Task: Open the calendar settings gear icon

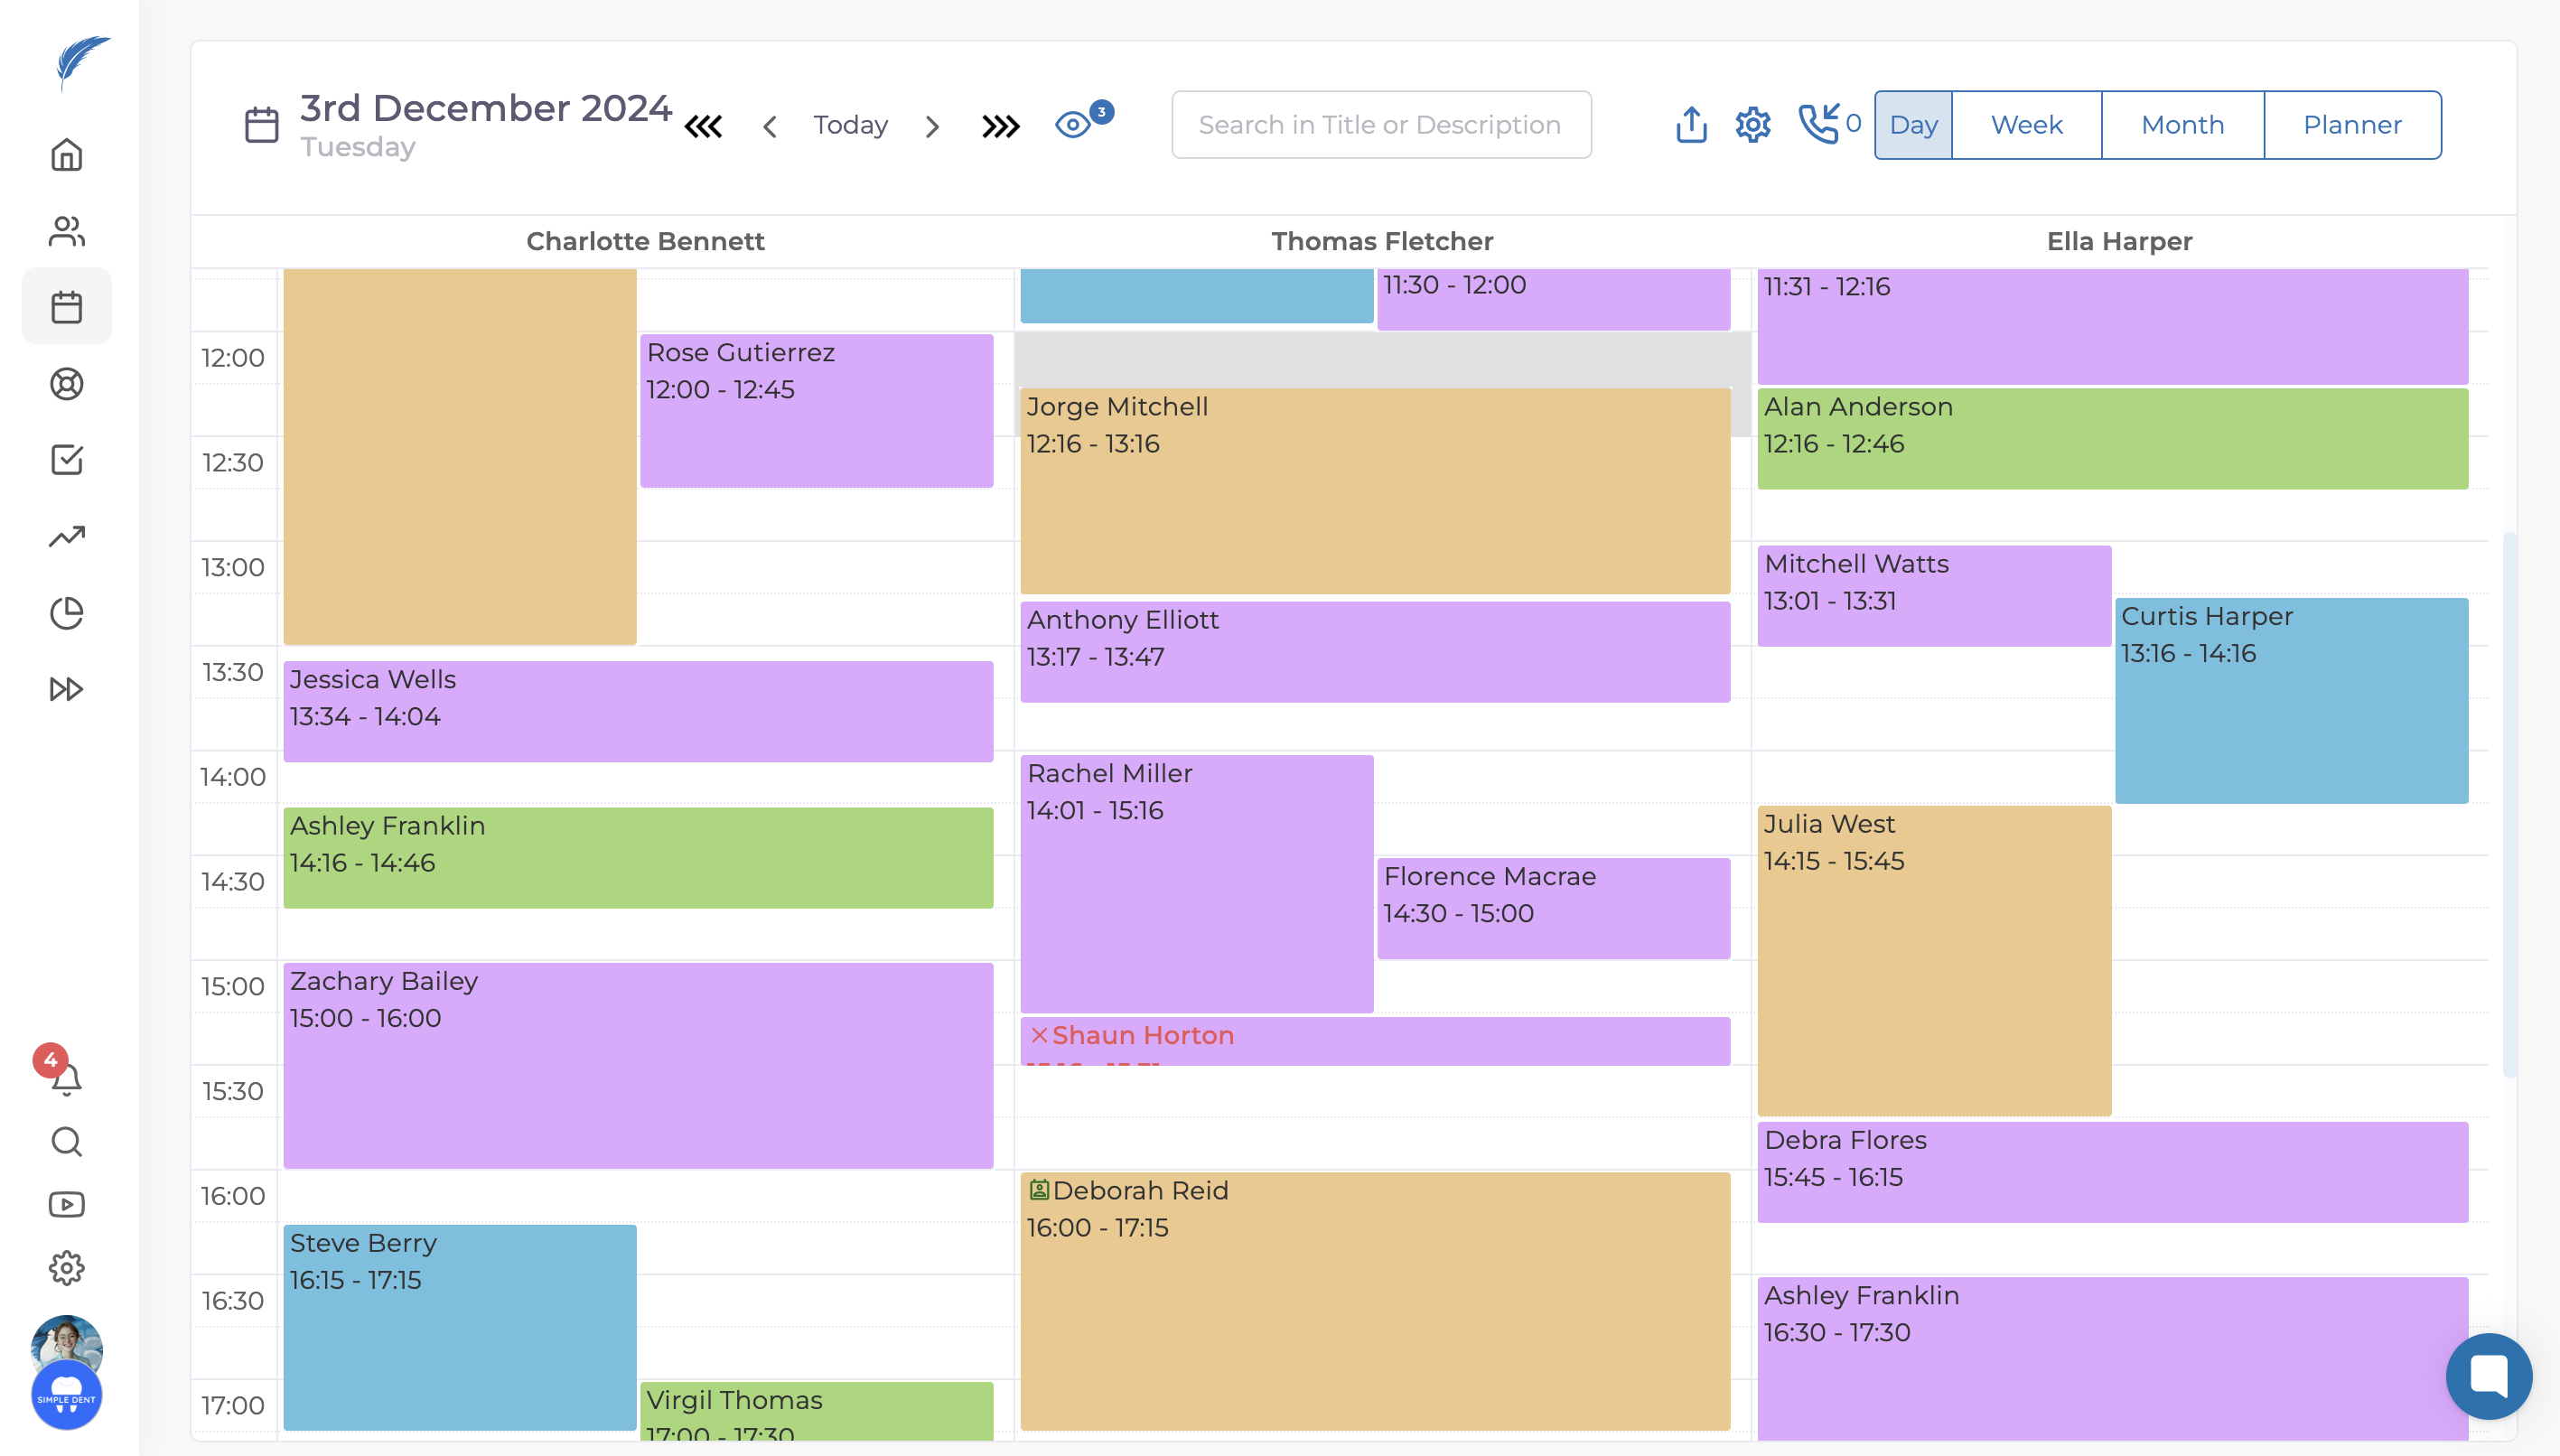Action: pos(1753,125)
